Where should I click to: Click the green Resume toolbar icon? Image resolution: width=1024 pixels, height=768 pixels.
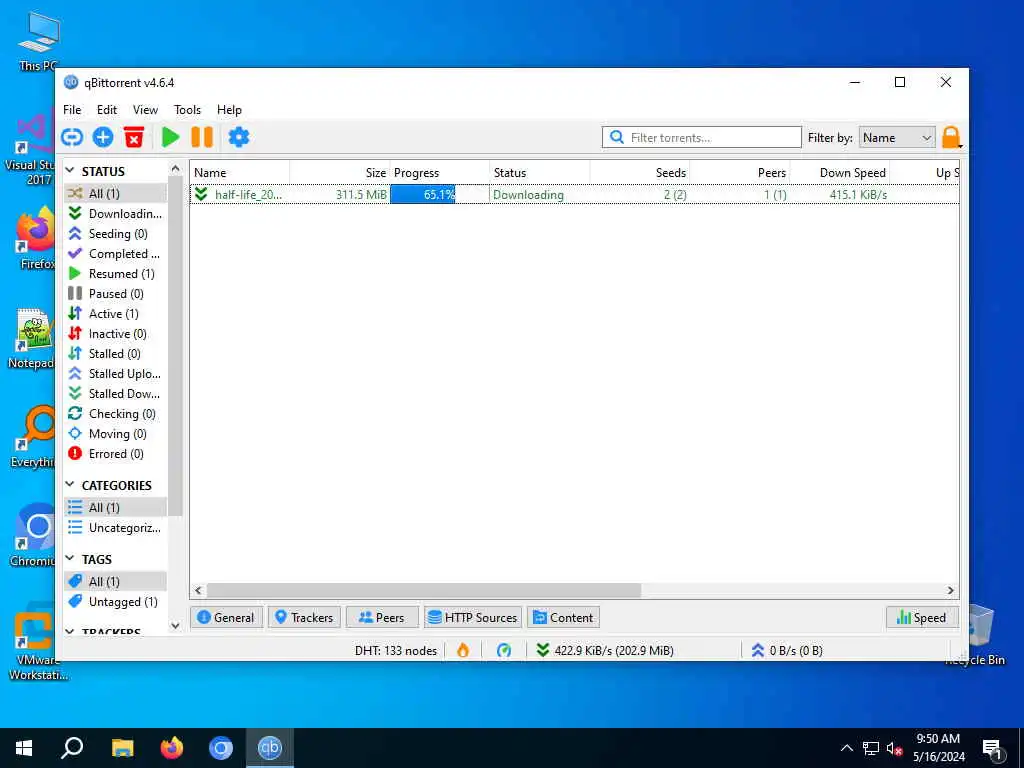pos(170,137)
